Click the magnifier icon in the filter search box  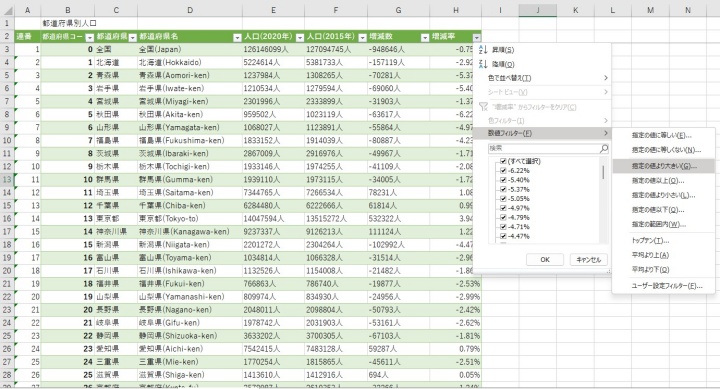[x=604, y=148]
